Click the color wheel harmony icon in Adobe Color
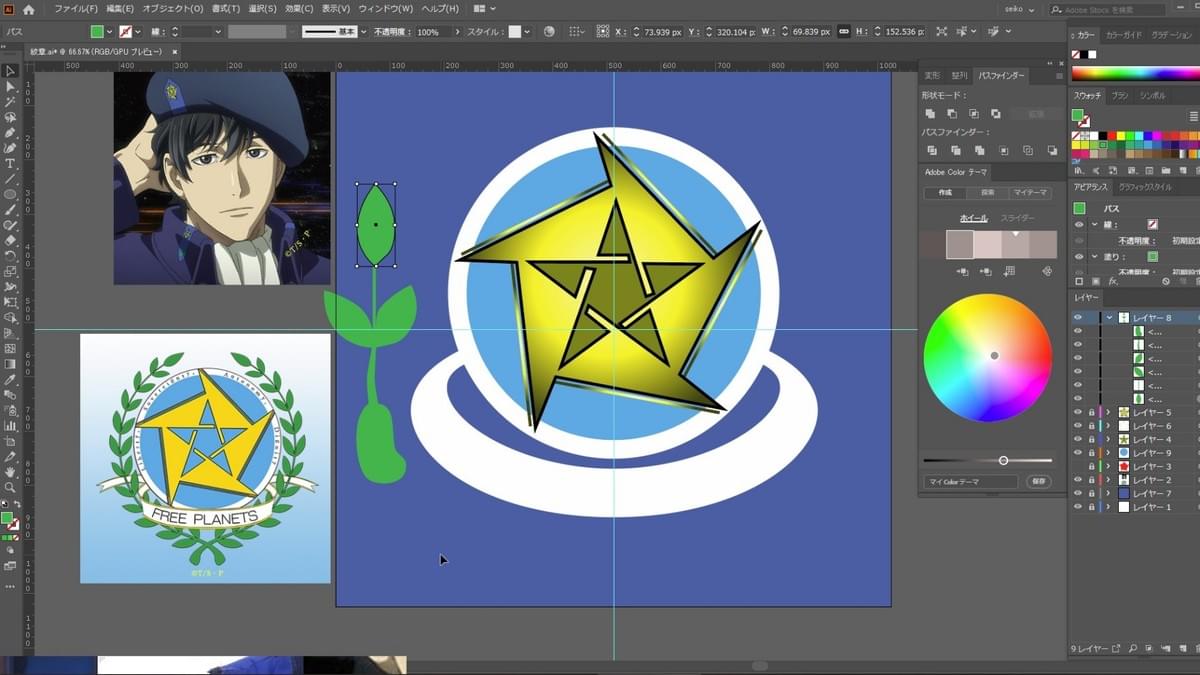Screen dimensions: 1200x675 tap(1047, 271)
